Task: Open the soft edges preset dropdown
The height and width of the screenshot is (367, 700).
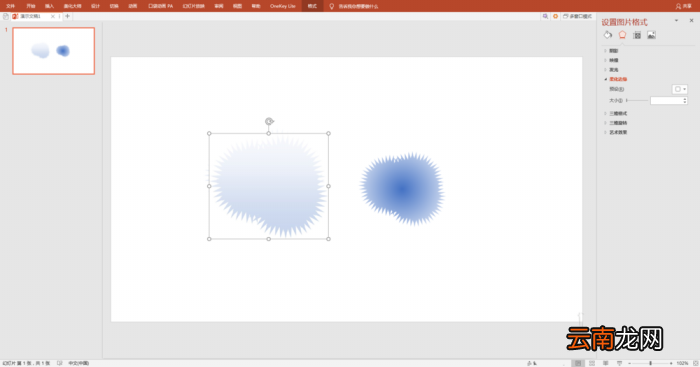Action: point(680,89)
